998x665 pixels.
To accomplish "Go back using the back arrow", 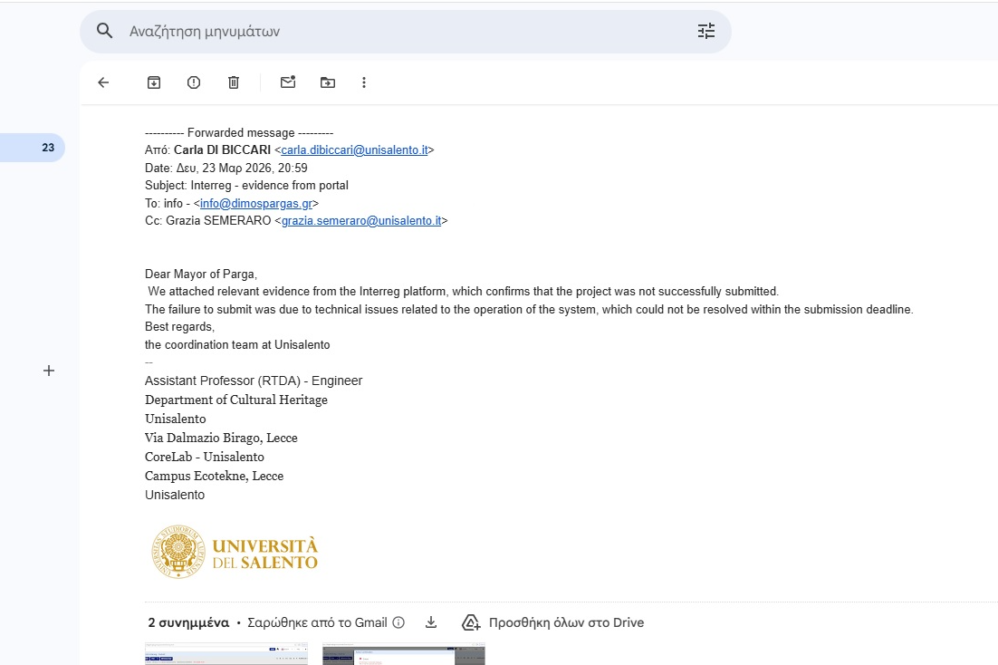I will 103,83.
